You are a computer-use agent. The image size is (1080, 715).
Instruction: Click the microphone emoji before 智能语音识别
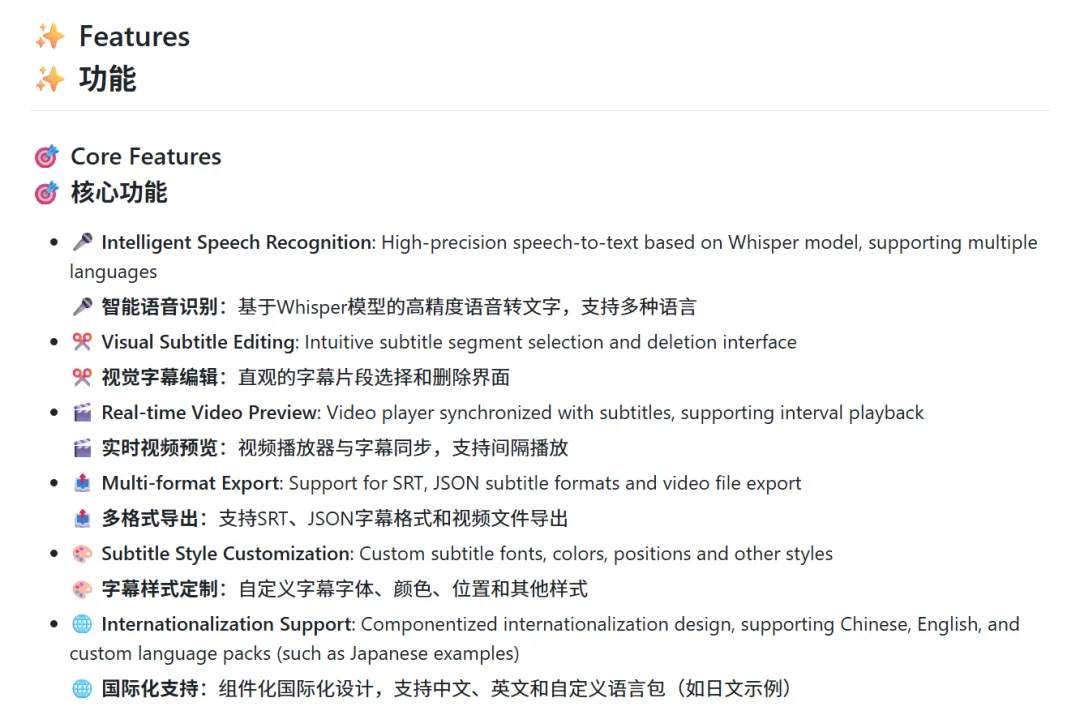pos(82,307)
